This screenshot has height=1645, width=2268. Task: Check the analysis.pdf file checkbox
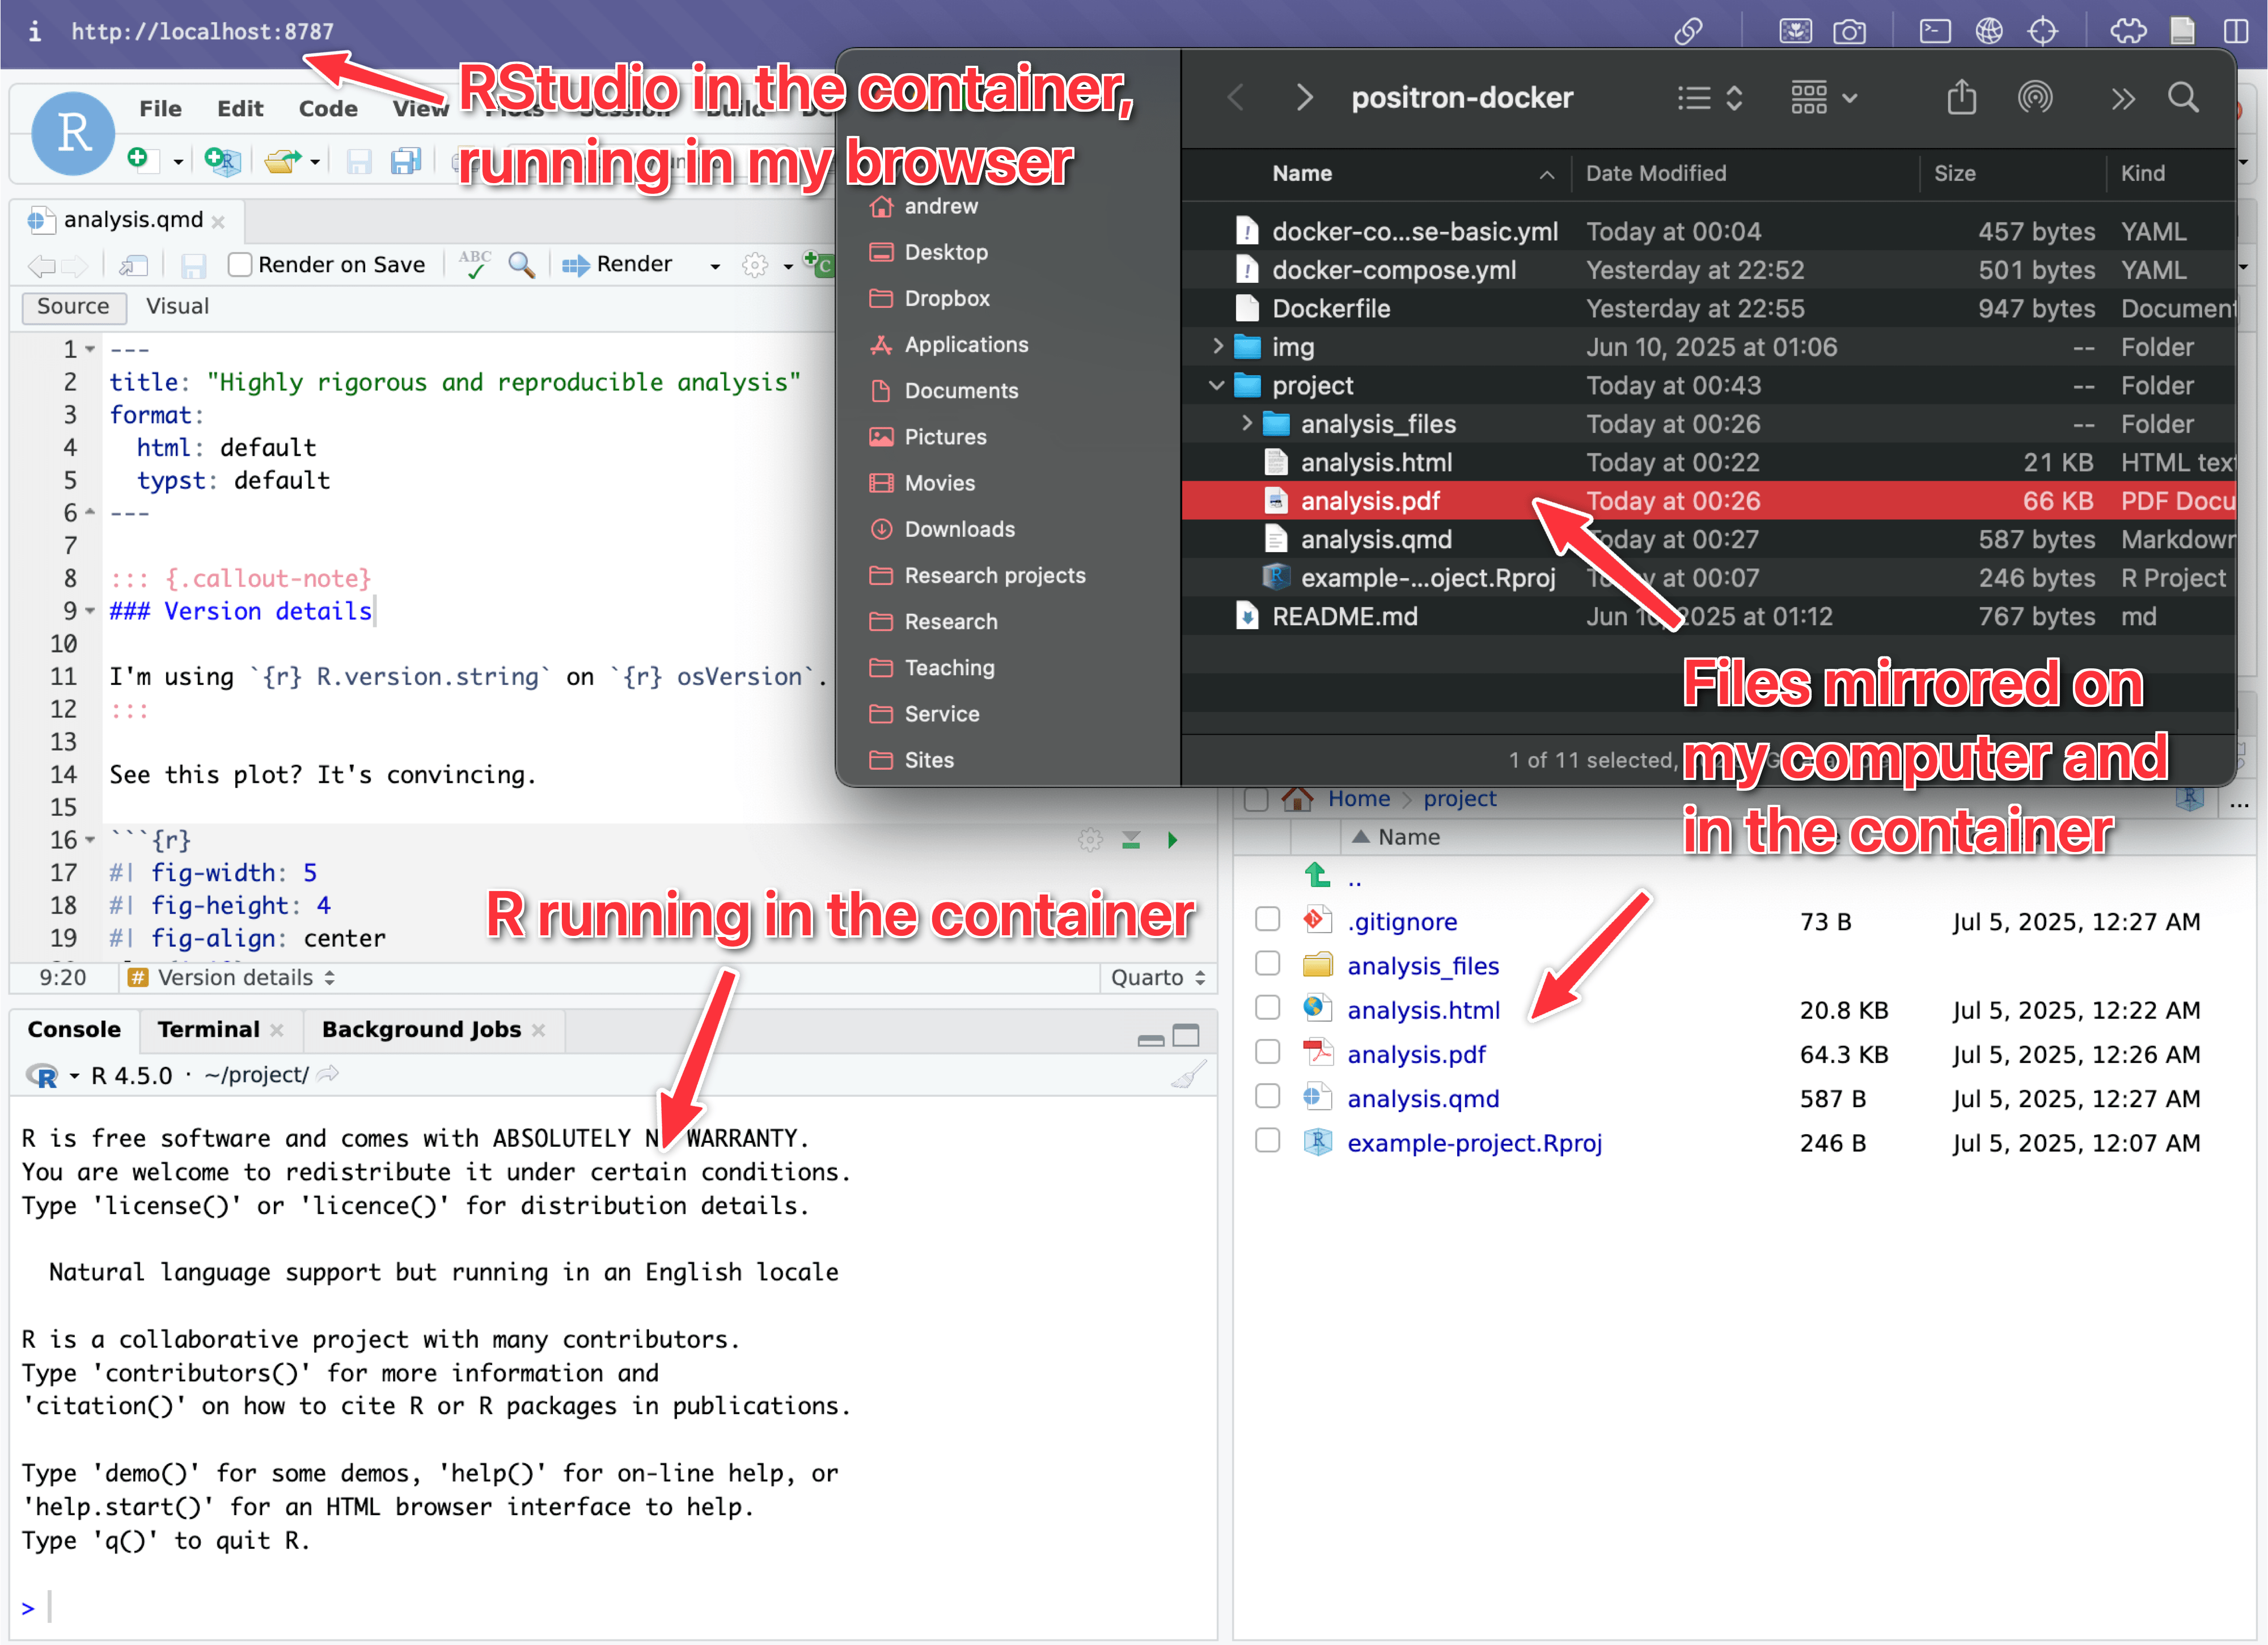[x=1267, y=1052]
